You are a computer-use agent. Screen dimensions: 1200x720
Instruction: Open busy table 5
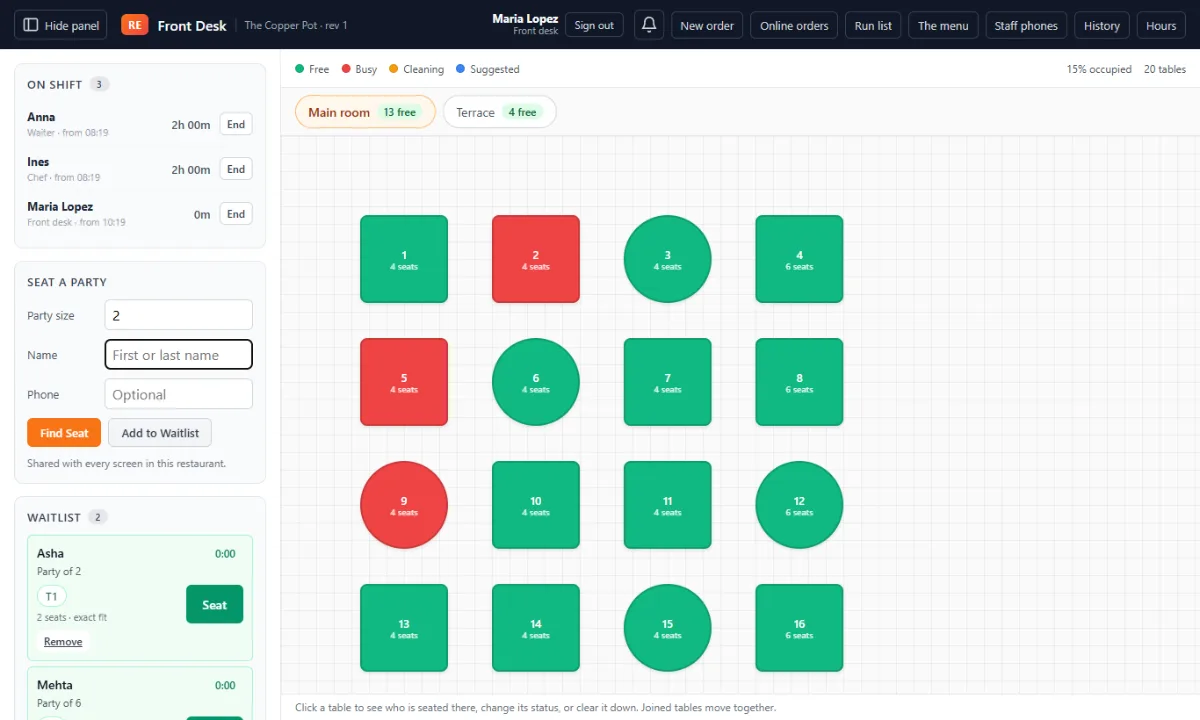click(404, 382)
